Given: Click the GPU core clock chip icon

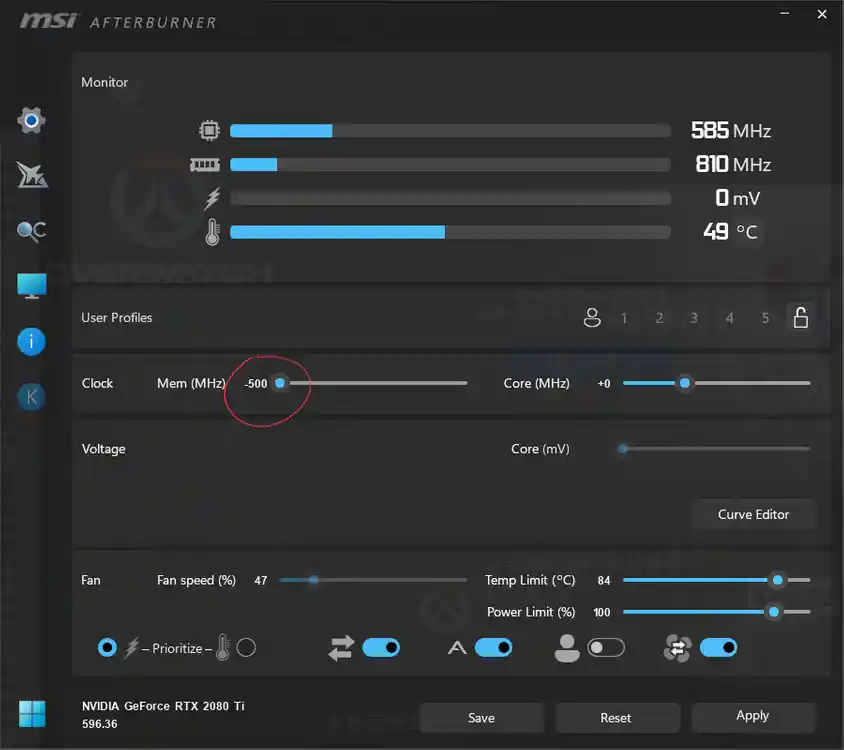Looking at the screenshot, I should (209, 130).
